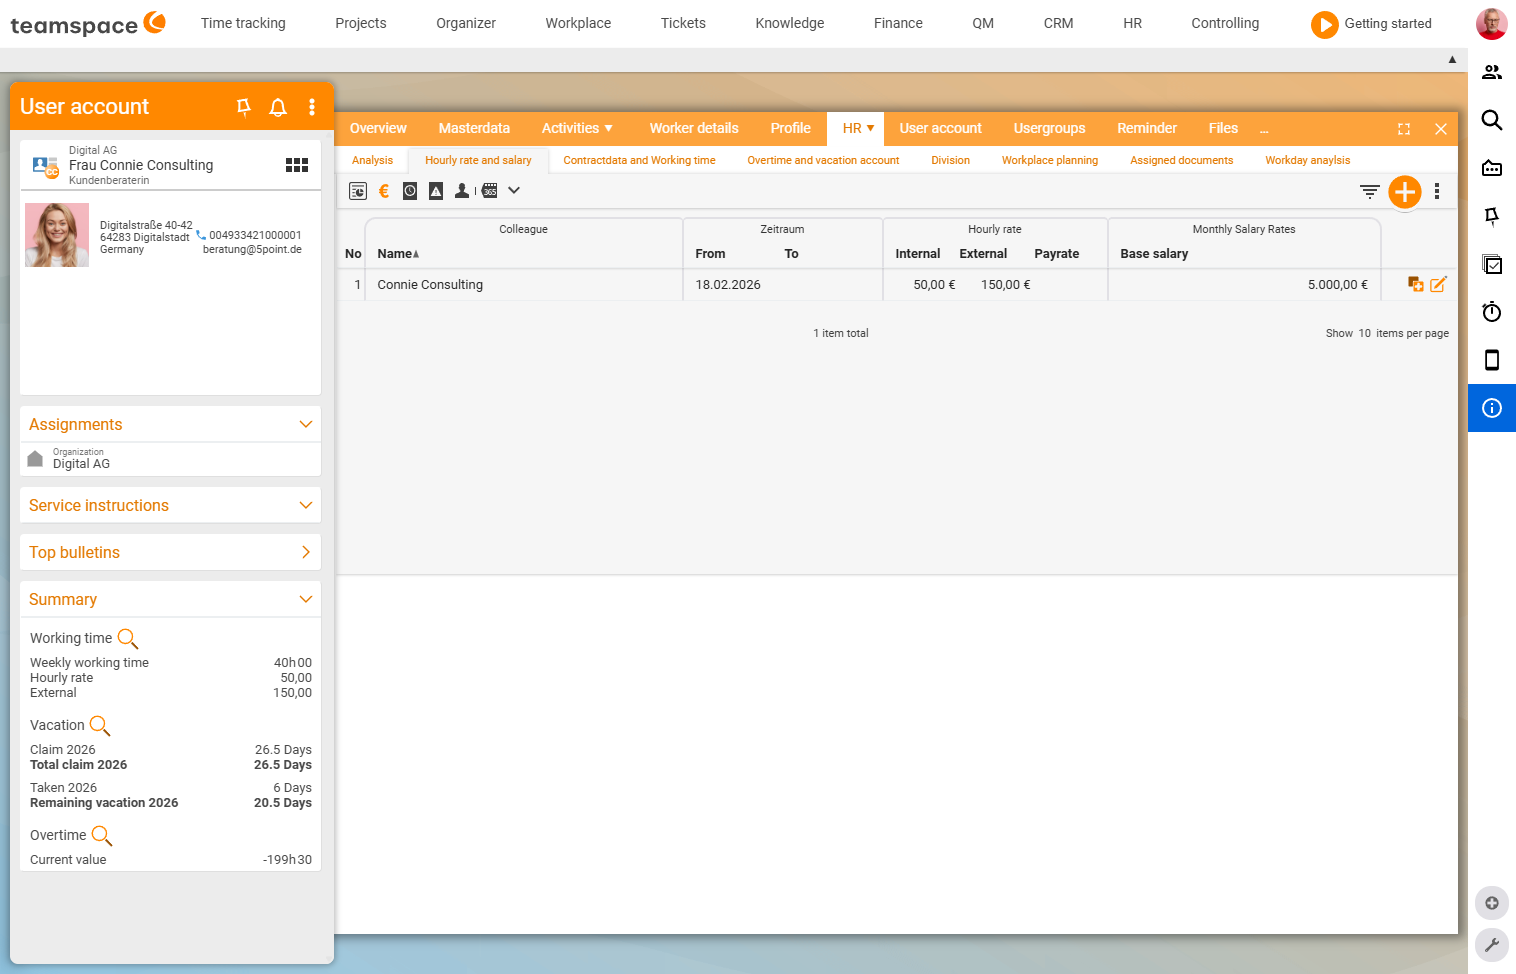Open the clock working time icon
Viewport: 1516px width, 974px height.
(410, 191)
